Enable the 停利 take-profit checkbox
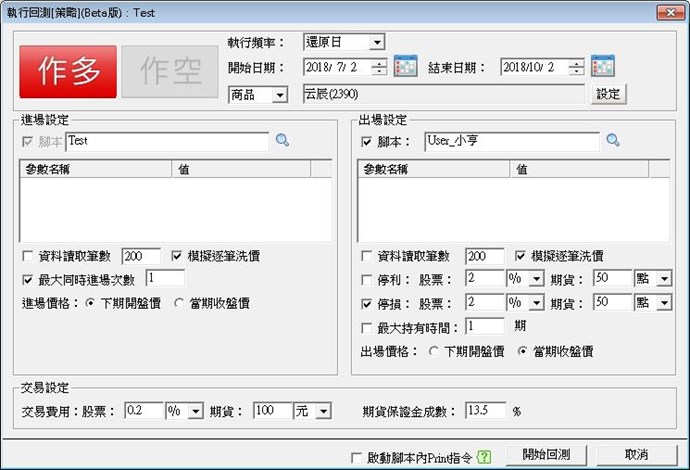 [x=368, y=277]
